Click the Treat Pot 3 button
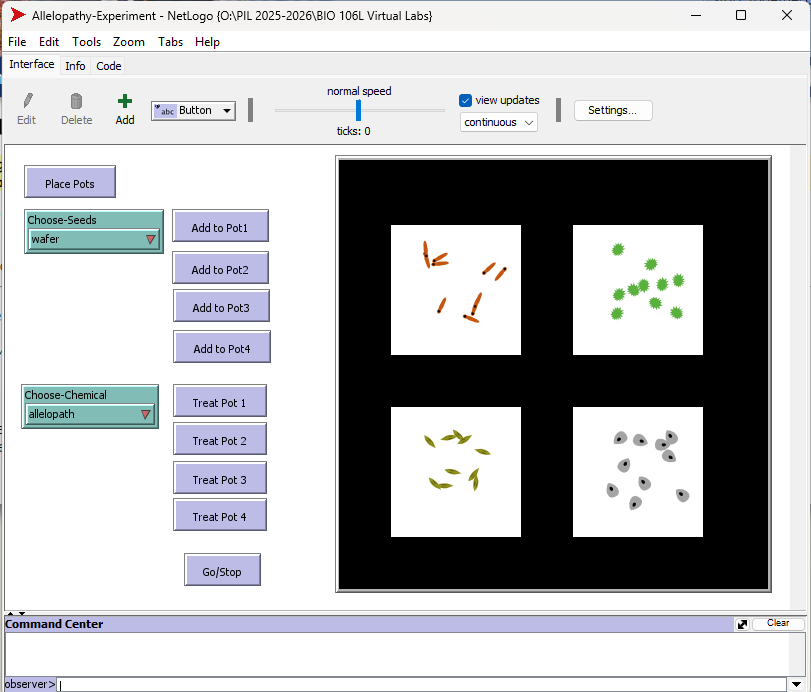 (220, 478)
